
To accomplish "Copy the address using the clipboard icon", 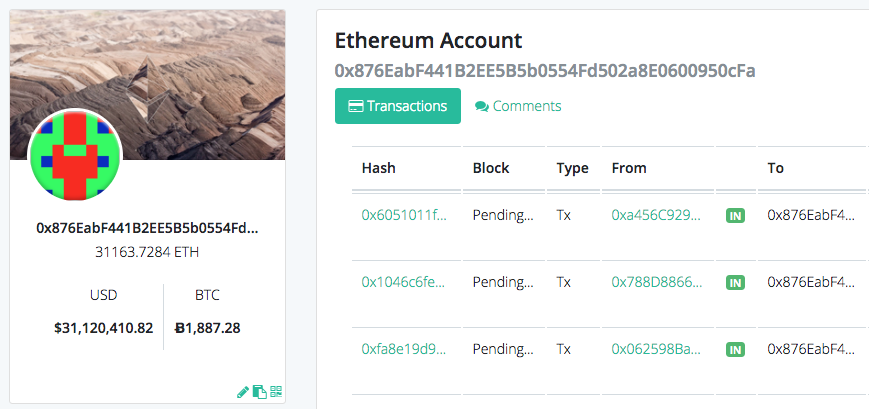I will (x=259, y=392).
